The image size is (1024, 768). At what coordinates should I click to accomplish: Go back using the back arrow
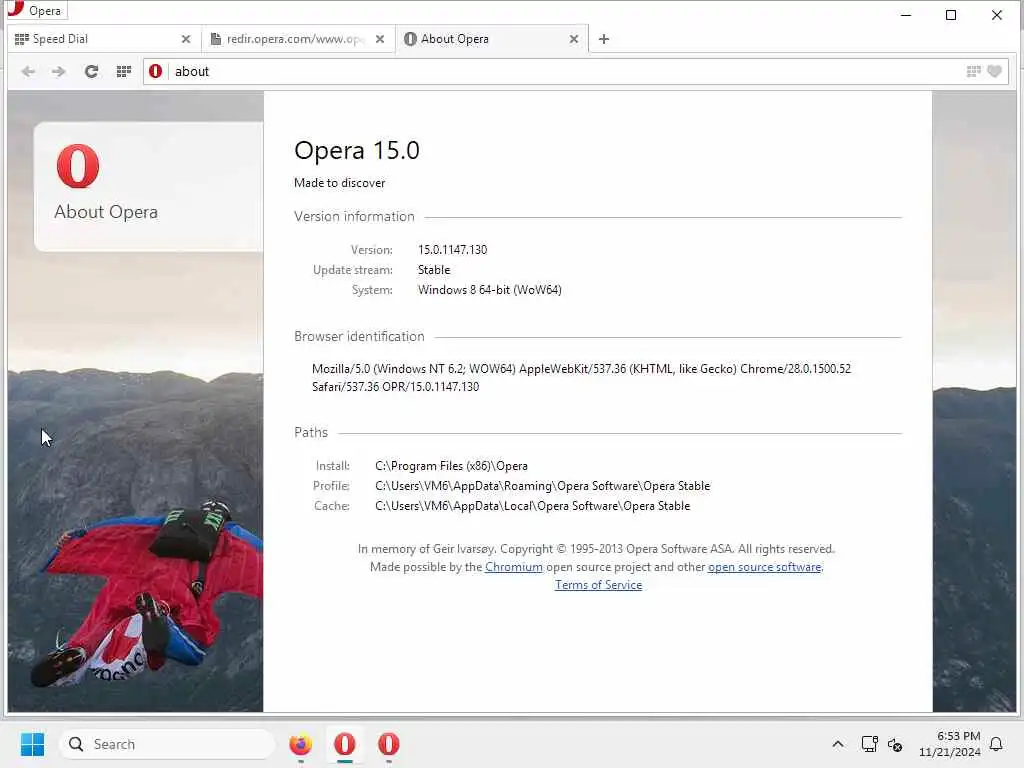coord(28,72)
